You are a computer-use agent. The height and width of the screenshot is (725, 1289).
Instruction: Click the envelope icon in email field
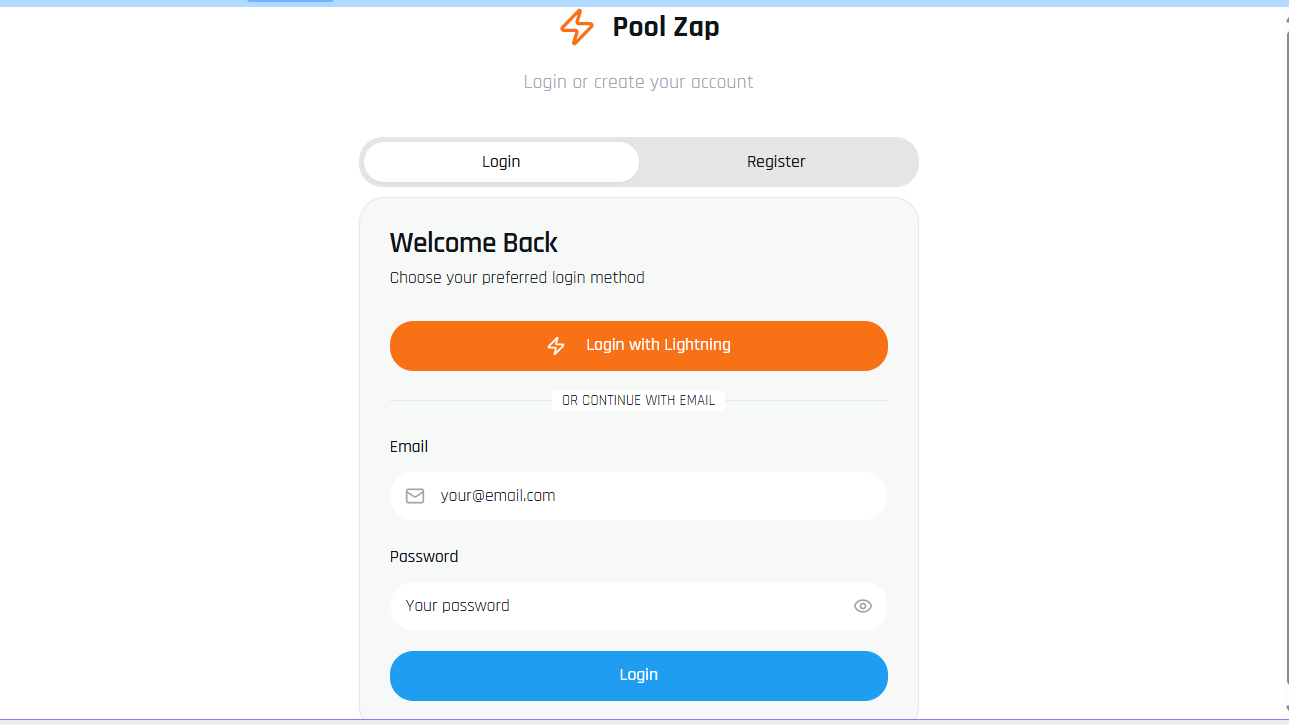(x=415, y=496)
